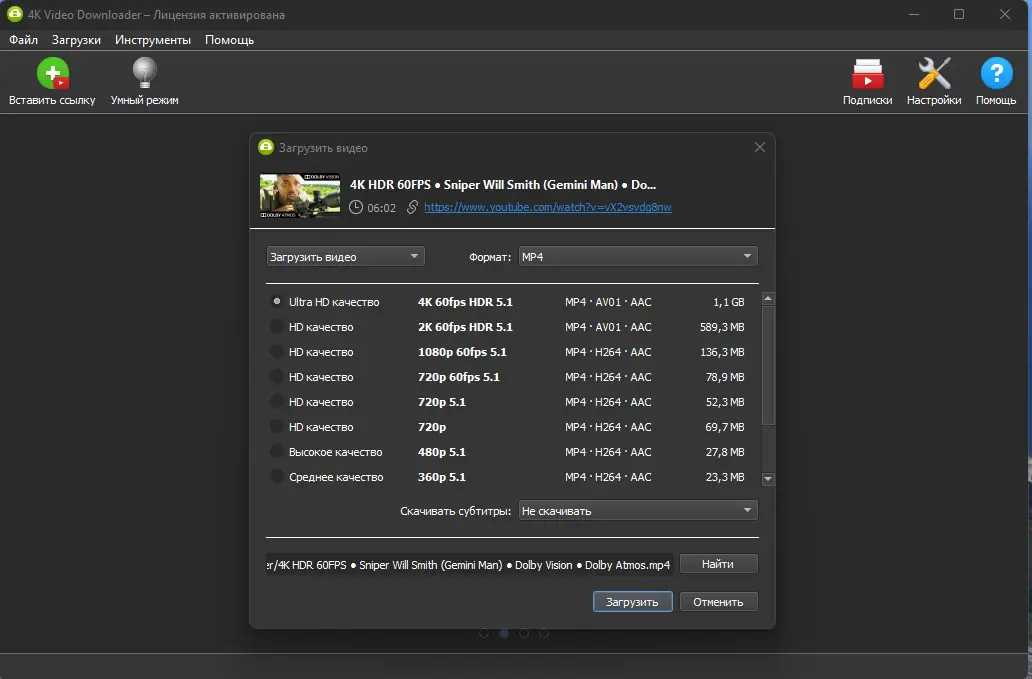1032x679 pixels.
Task: Click the Загрузить download button
Action: pyautogui.click(x=632, y=601)
